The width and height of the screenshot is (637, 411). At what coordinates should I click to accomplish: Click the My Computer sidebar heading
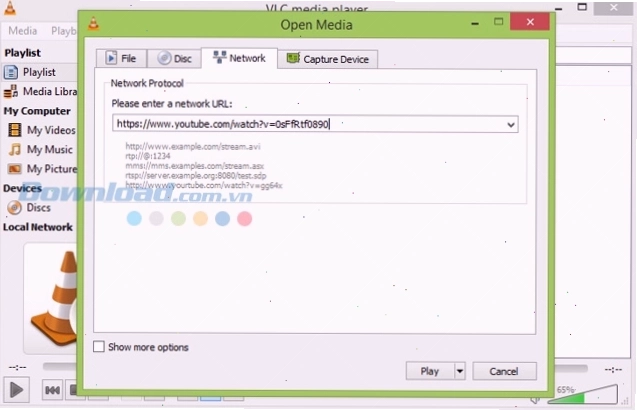tap(37, 111)
